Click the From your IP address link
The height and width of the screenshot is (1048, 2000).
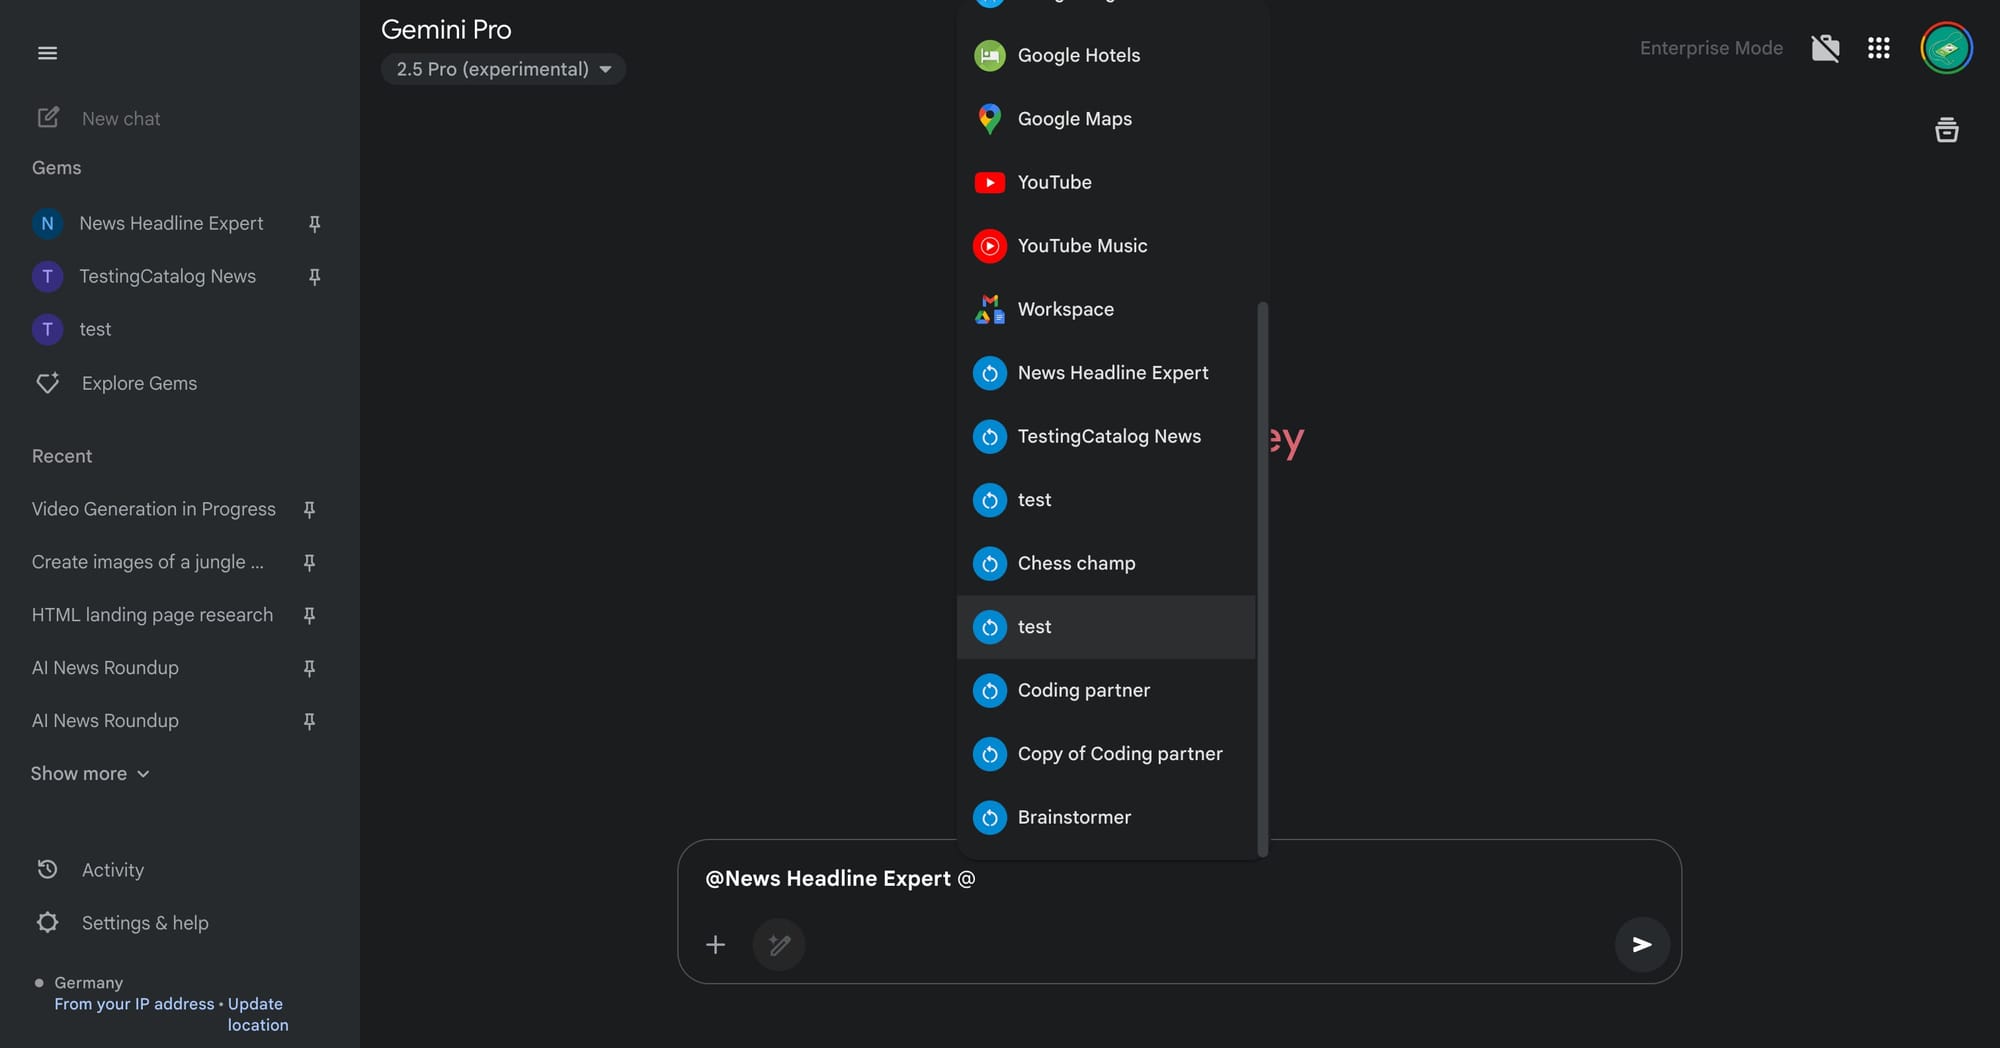click(x=134, y=1004)
